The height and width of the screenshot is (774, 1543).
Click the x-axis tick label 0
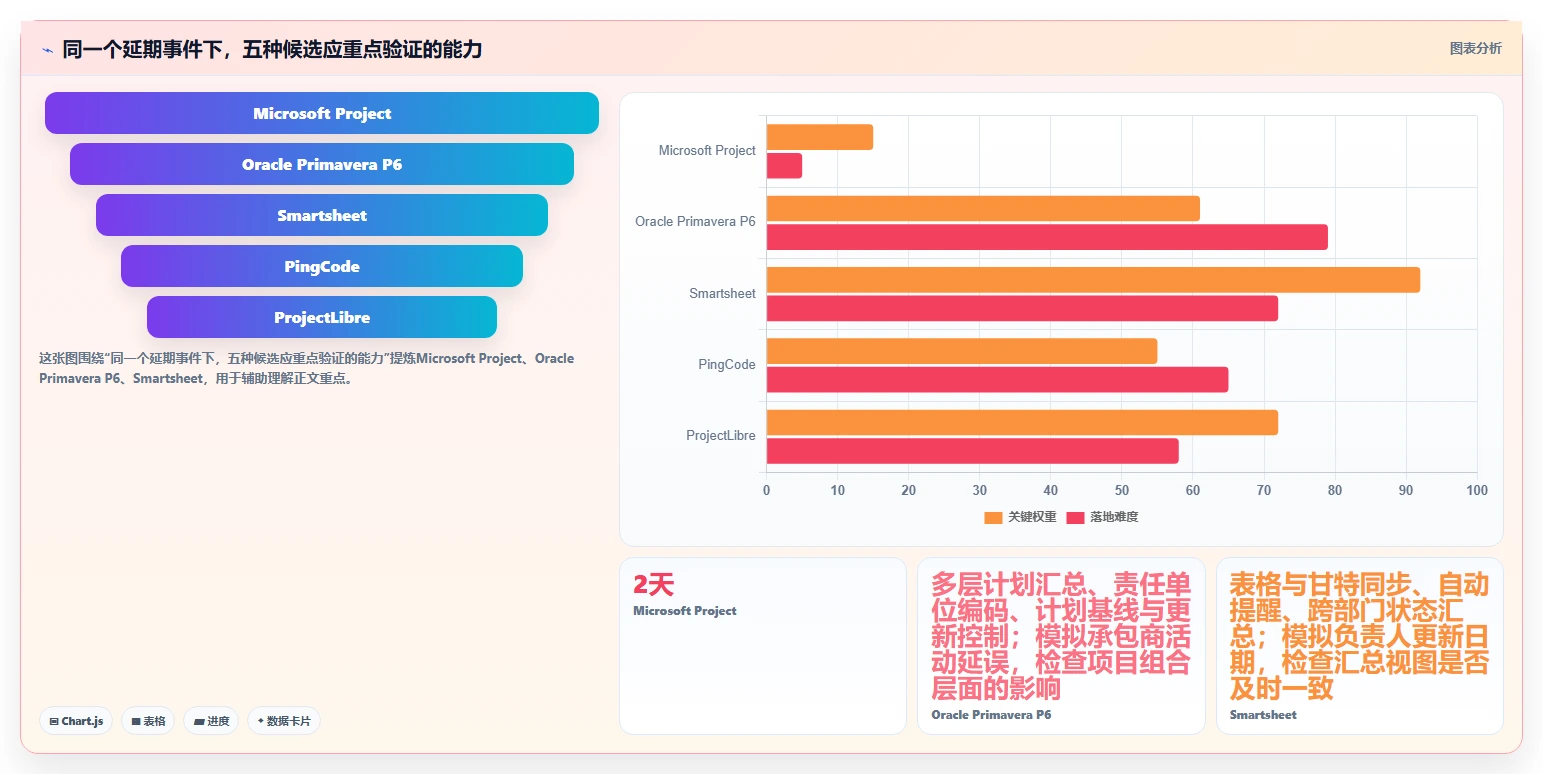767,490
